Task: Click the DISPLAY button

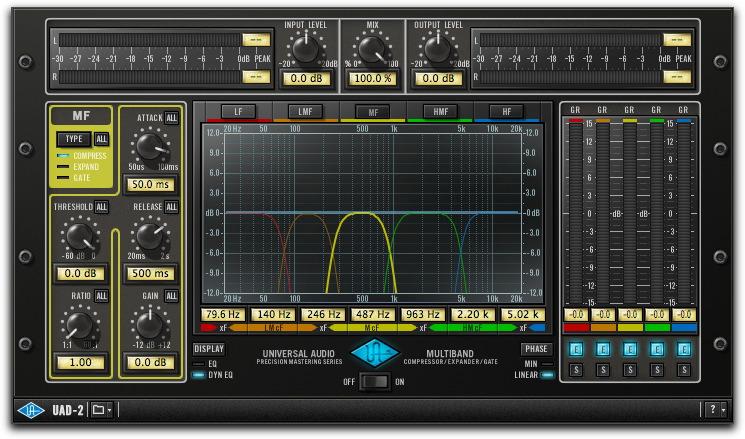Action: click(x=209, y=349)
